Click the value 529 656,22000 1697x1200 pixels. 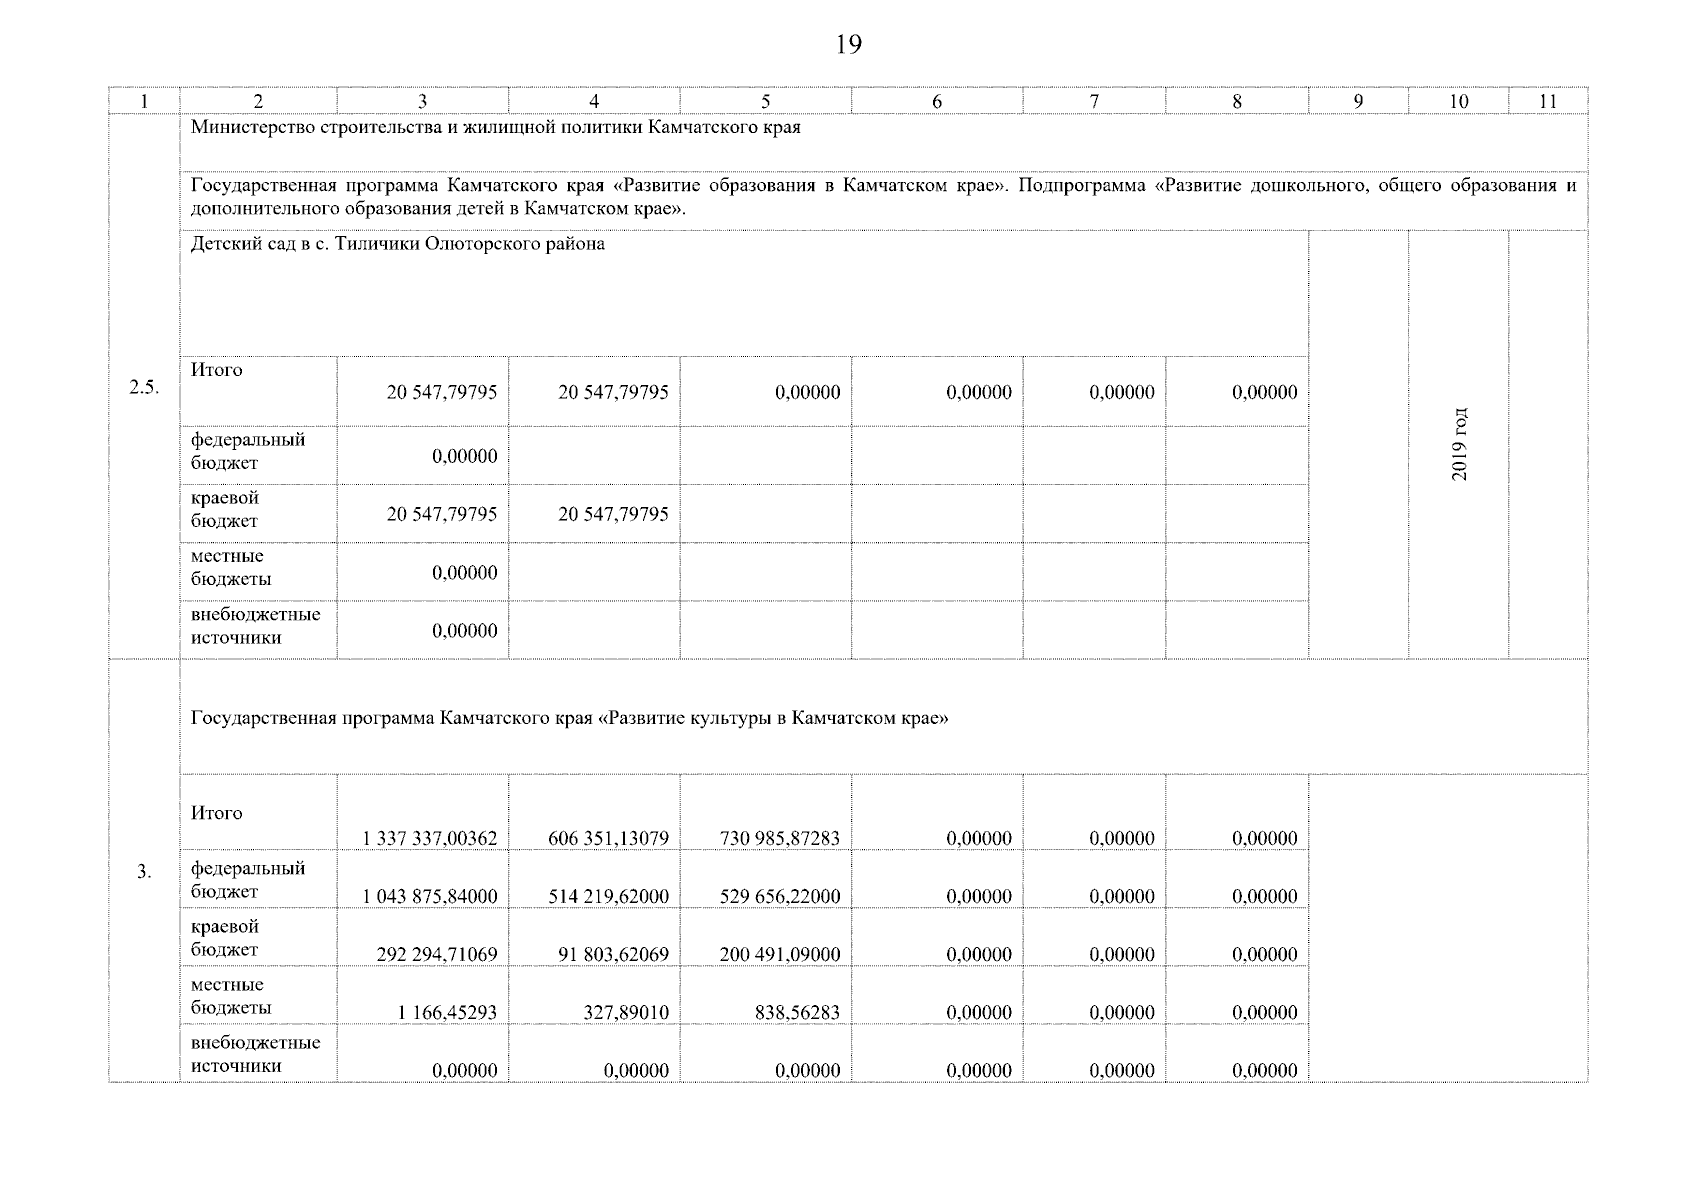pos(780,896)
